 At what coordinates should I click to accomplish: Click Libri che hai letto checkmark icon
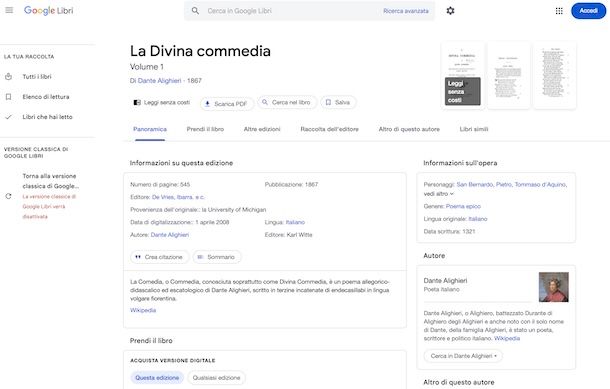[x=9, y=117]
